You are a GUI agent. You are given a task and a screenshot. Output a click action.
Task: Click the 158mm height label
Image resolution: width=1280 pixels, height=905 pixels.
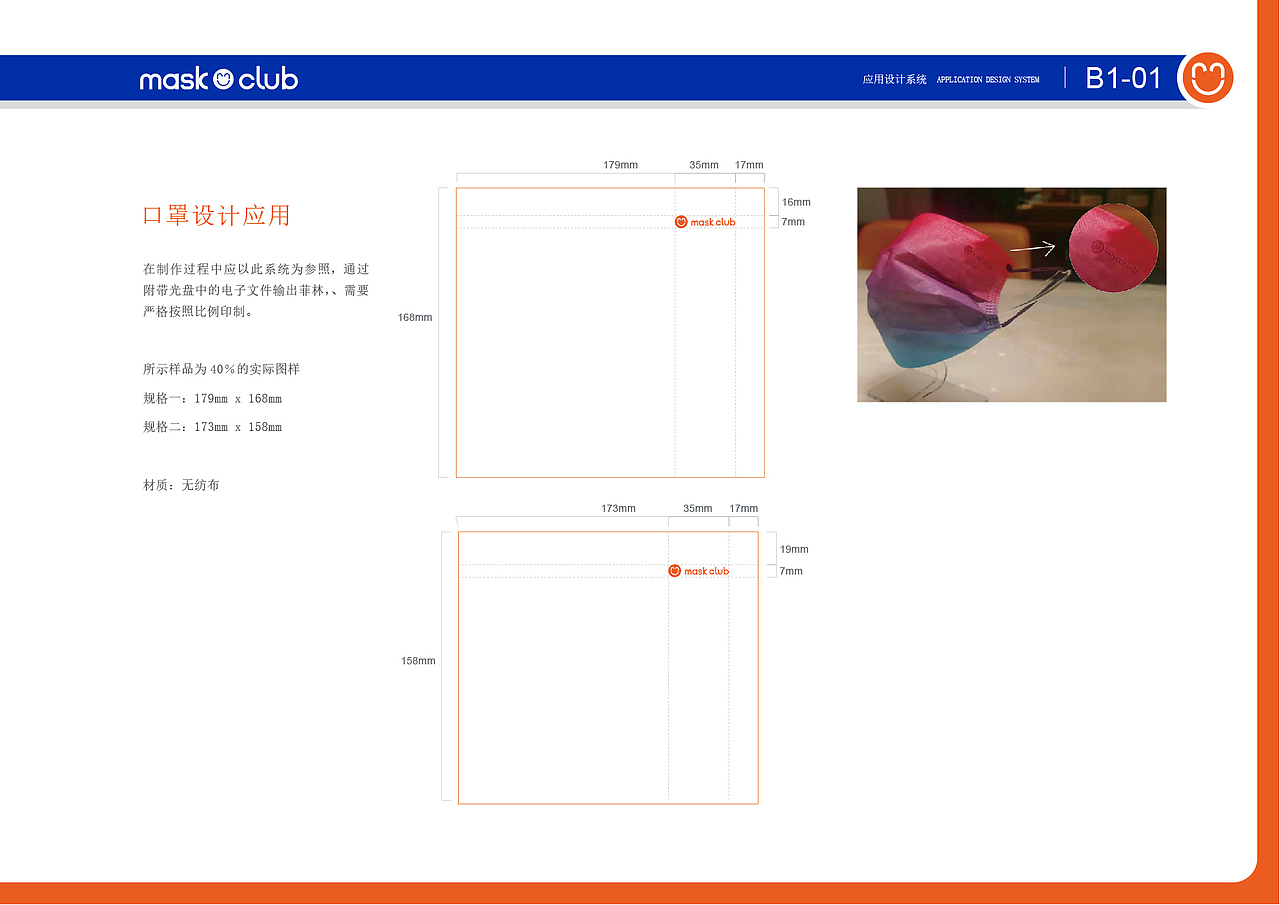(x=418, y=661)
